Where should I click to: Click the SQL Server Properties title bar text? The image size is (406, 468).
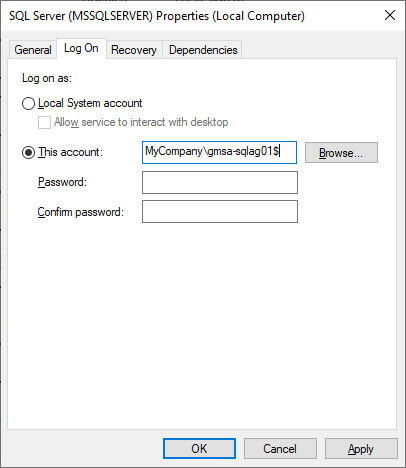157,16
